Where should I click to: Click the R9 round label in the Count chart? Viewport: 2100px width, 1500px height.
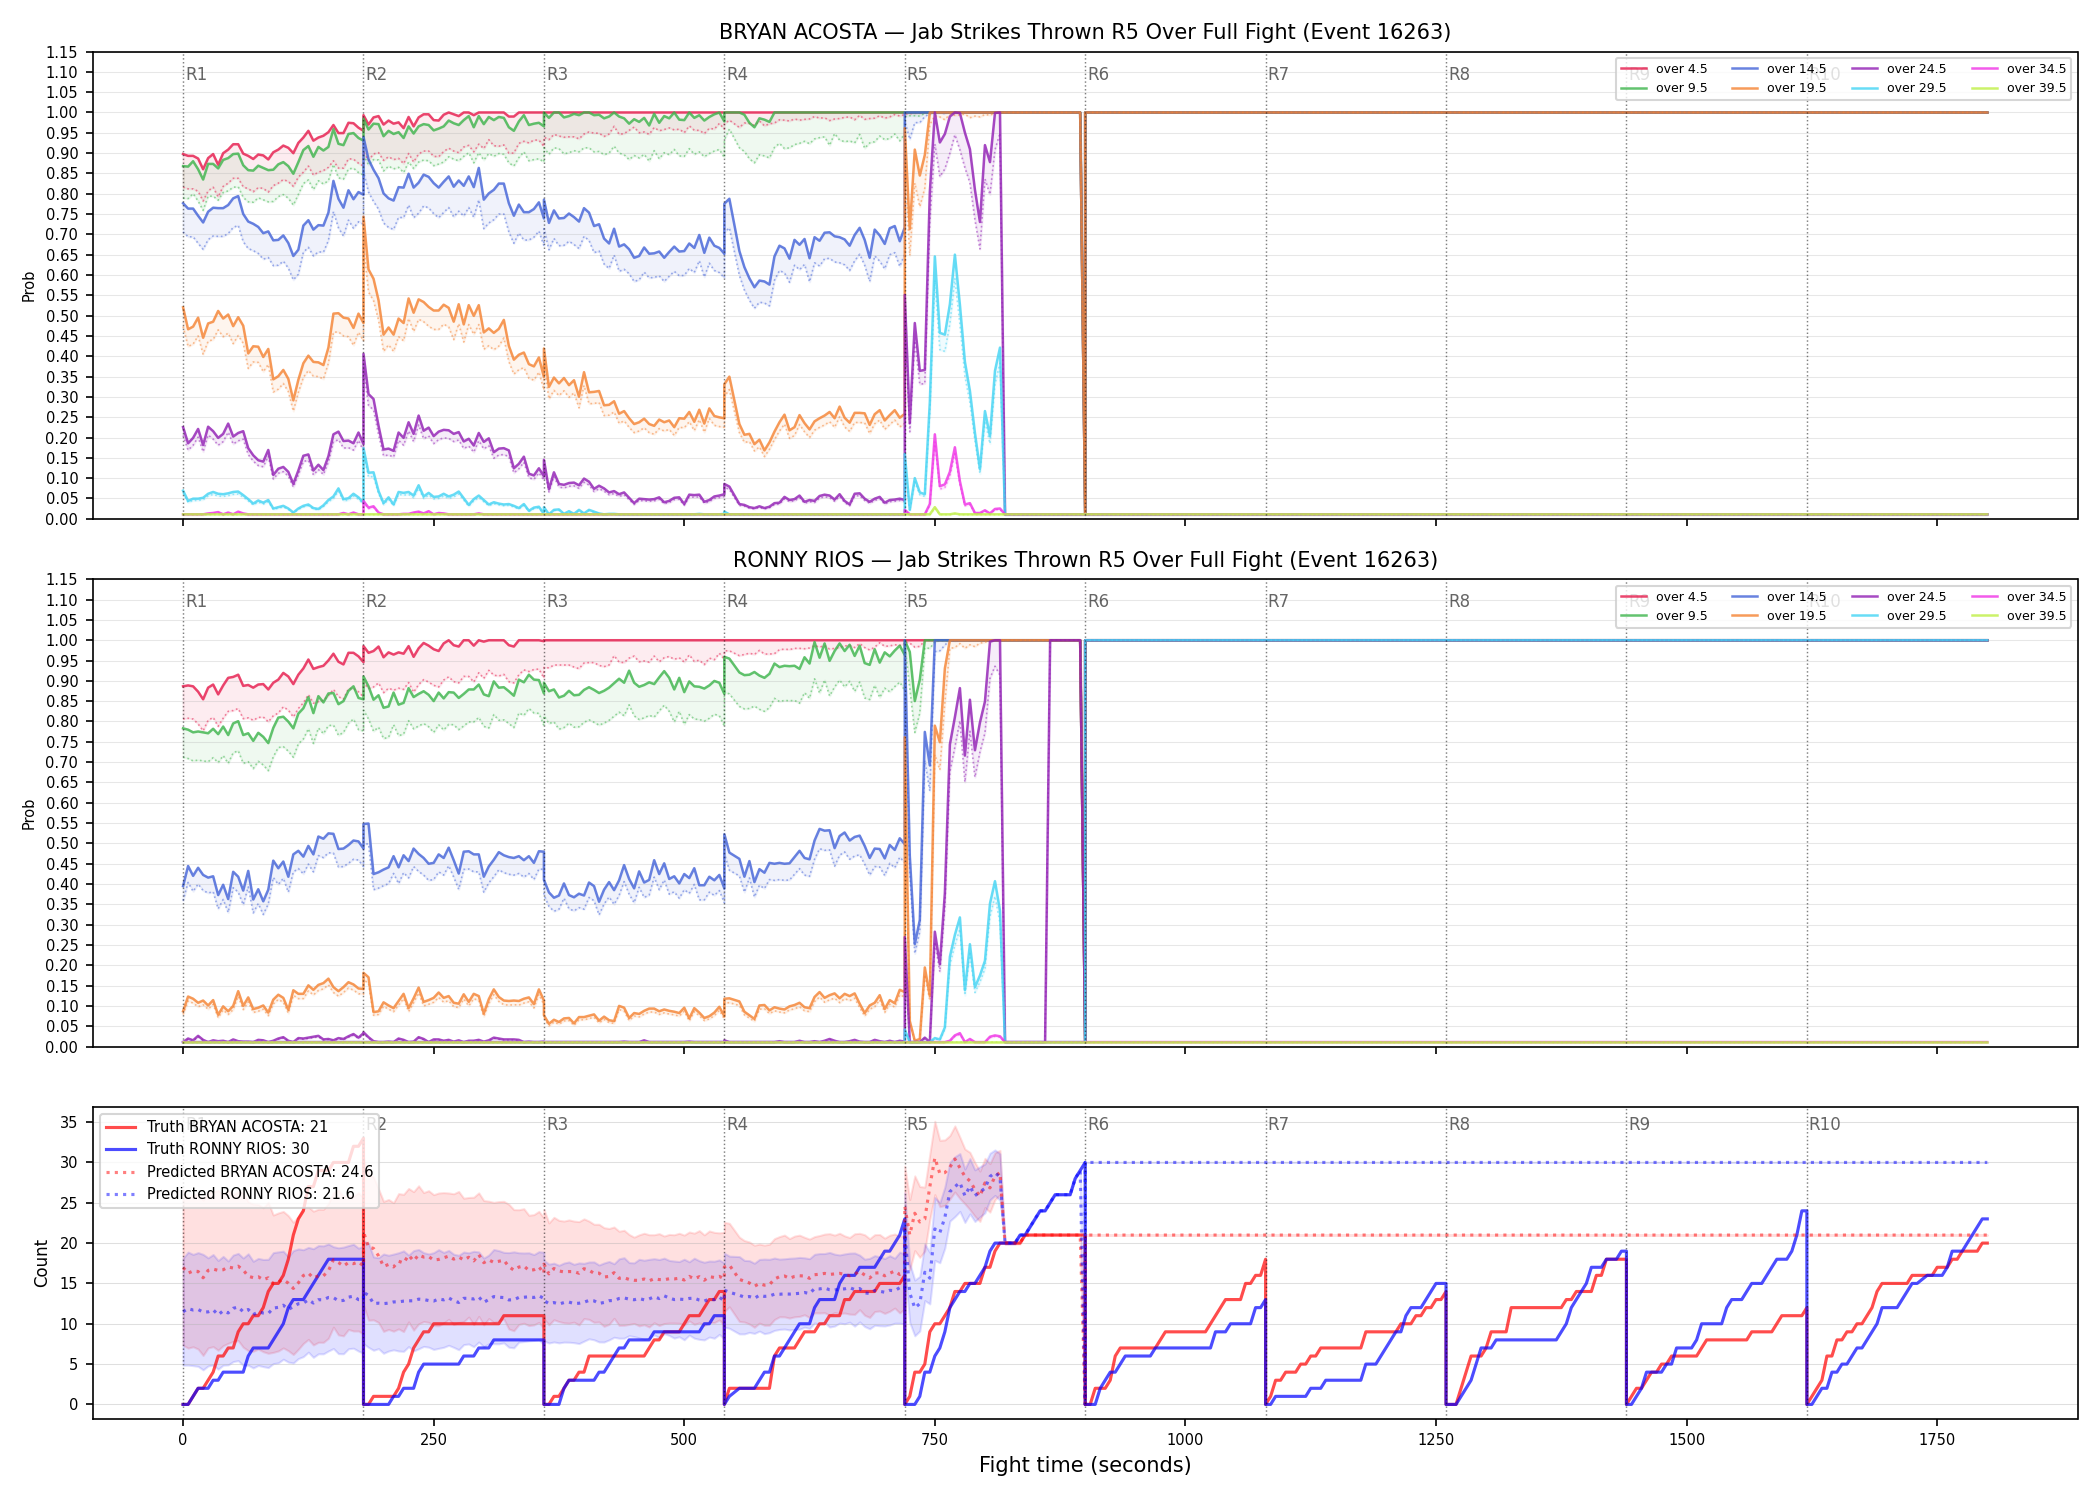click(x=1639, y=1124)
